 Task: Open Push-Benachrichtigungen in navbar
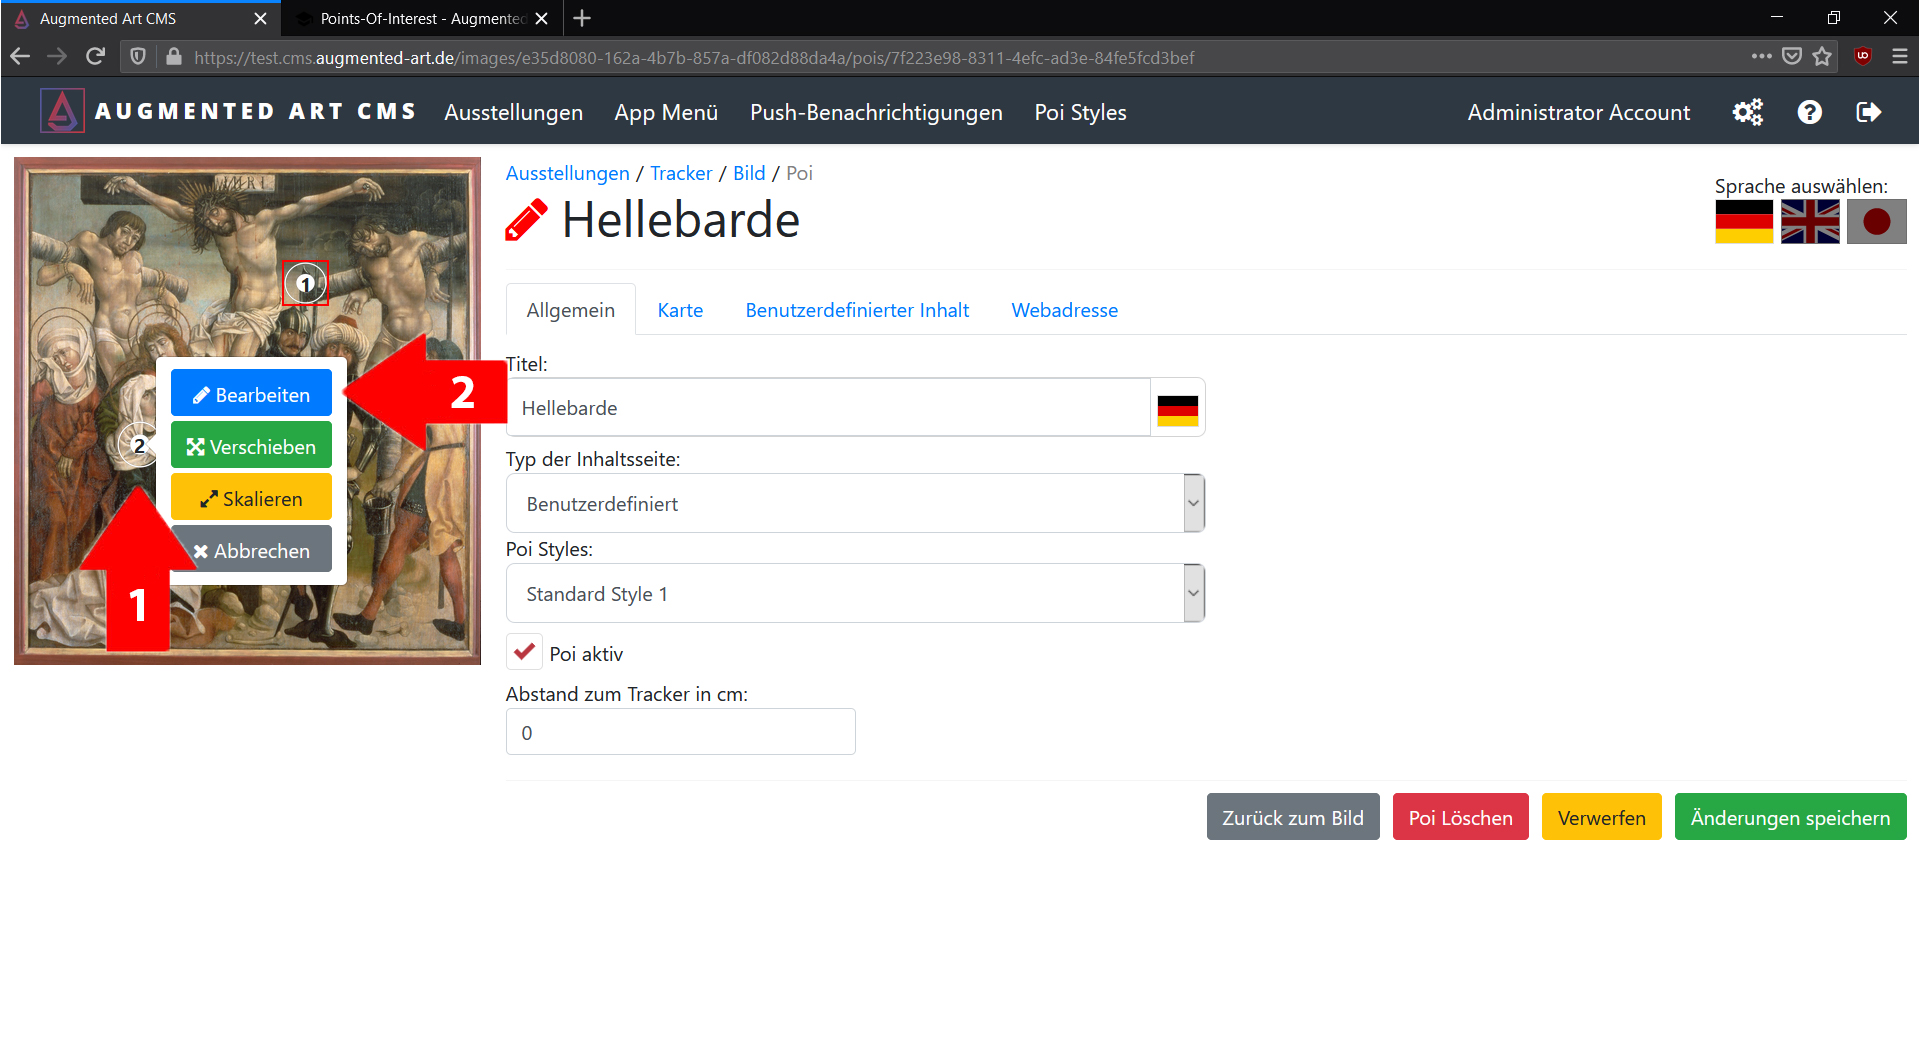click(x=876, y=112)
